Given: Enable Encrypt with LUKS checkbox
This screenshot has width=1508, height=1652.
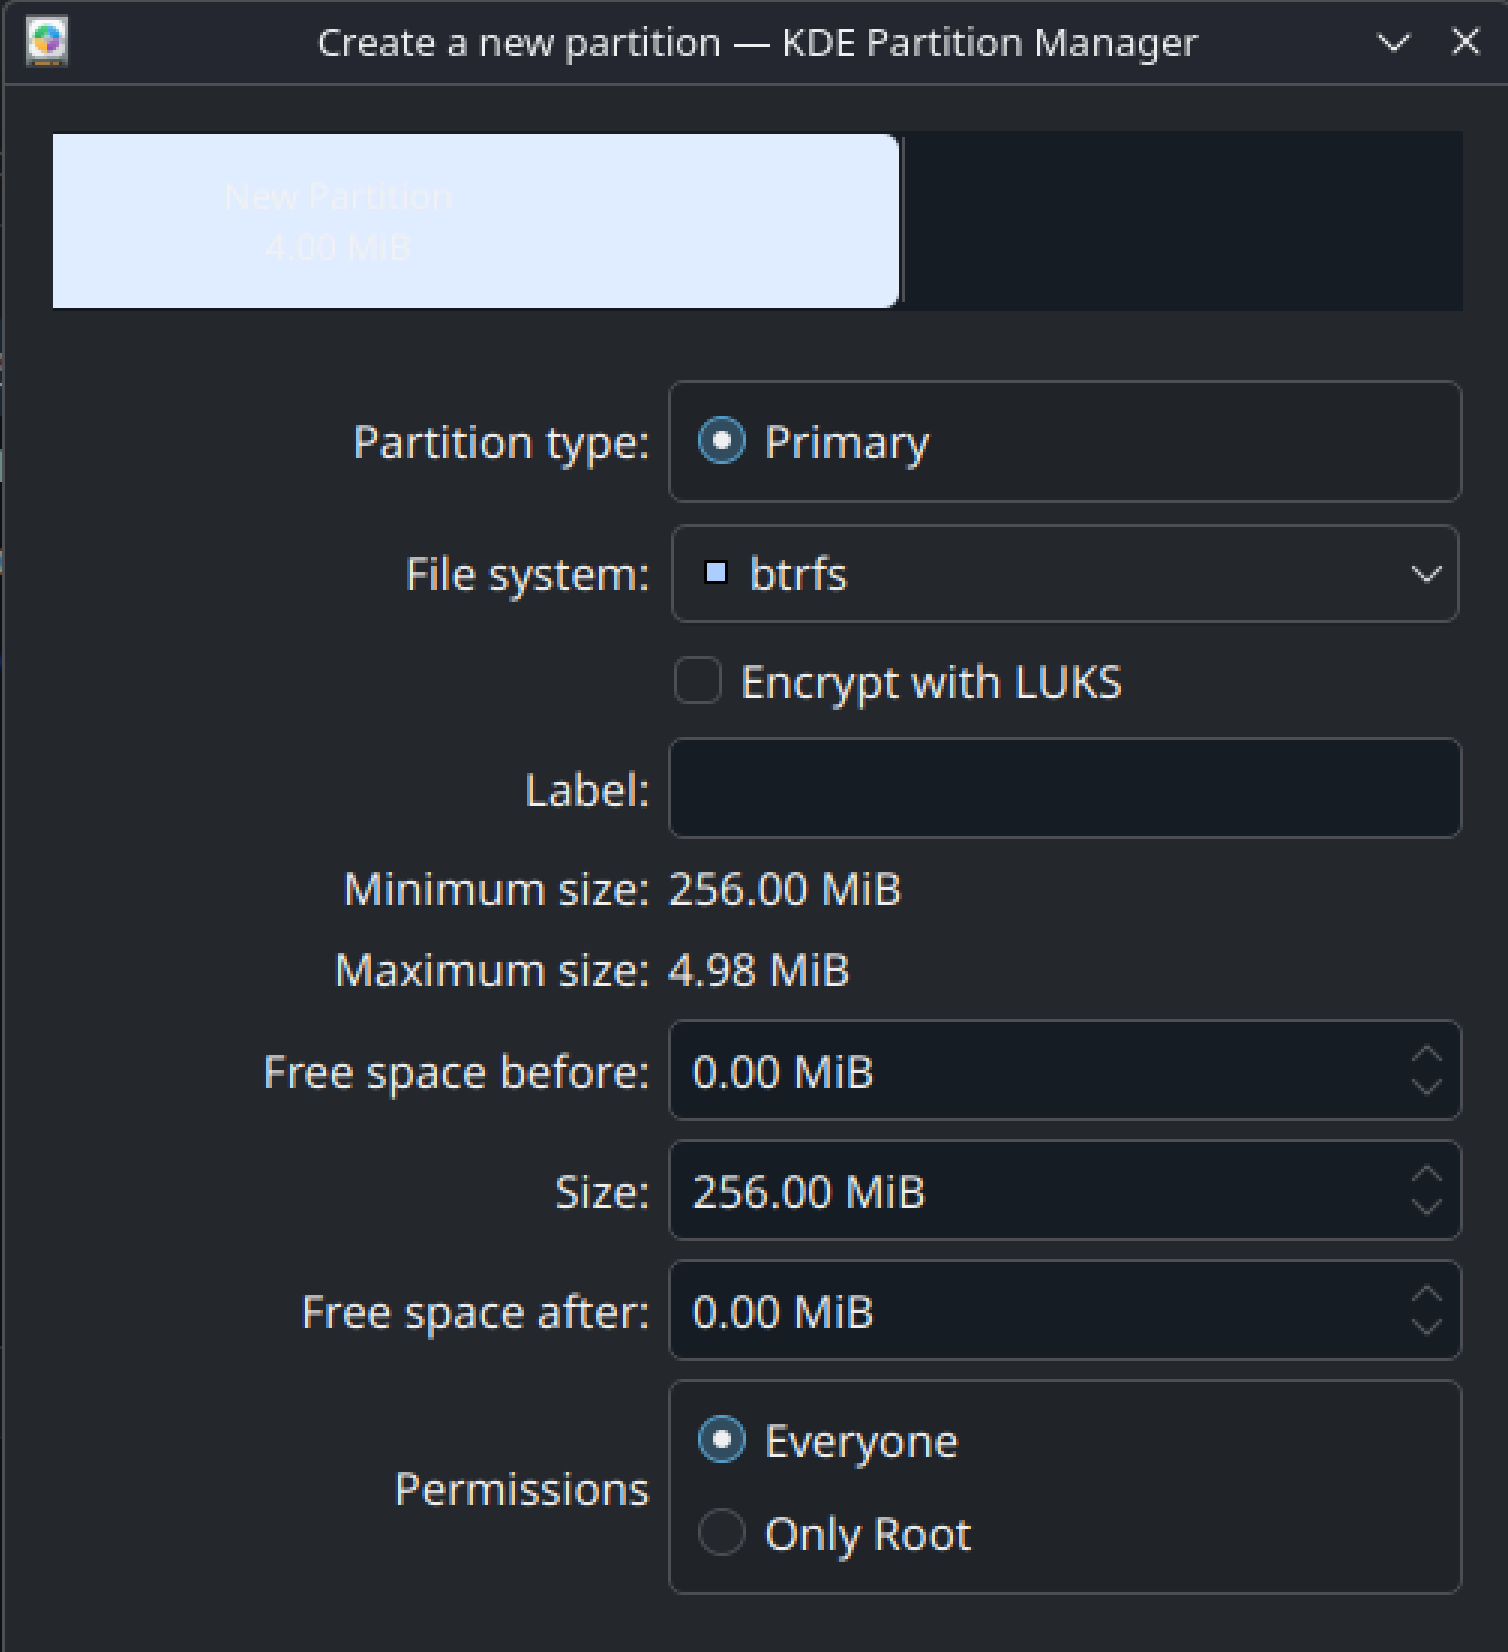Looking at the screenshot, I should tap(698, 681).
